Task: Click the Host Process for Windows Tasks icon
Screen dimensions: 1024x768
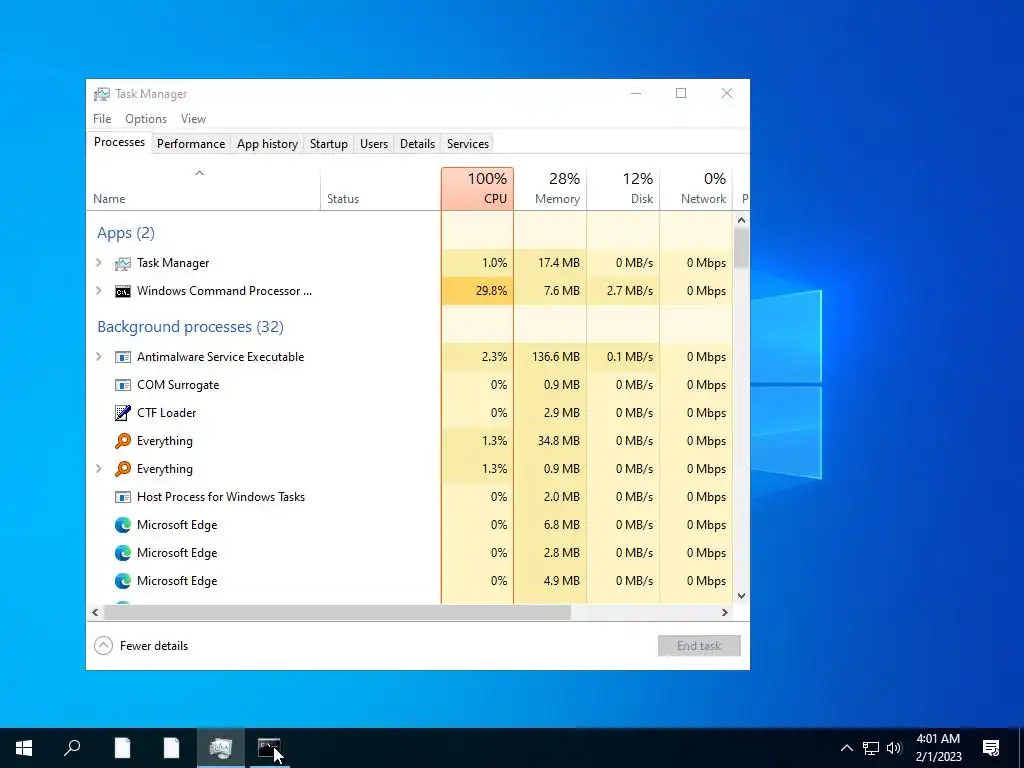Action: [123, 497]
